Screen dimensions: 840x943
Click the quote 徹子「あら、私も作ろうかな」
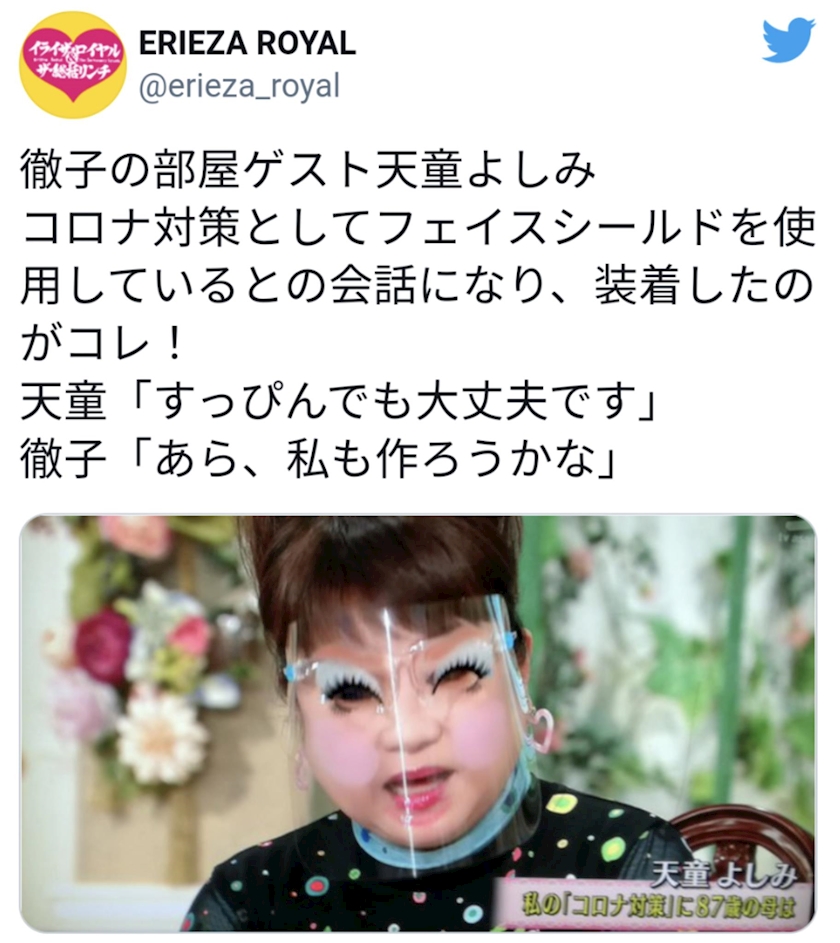pos(319,459)
